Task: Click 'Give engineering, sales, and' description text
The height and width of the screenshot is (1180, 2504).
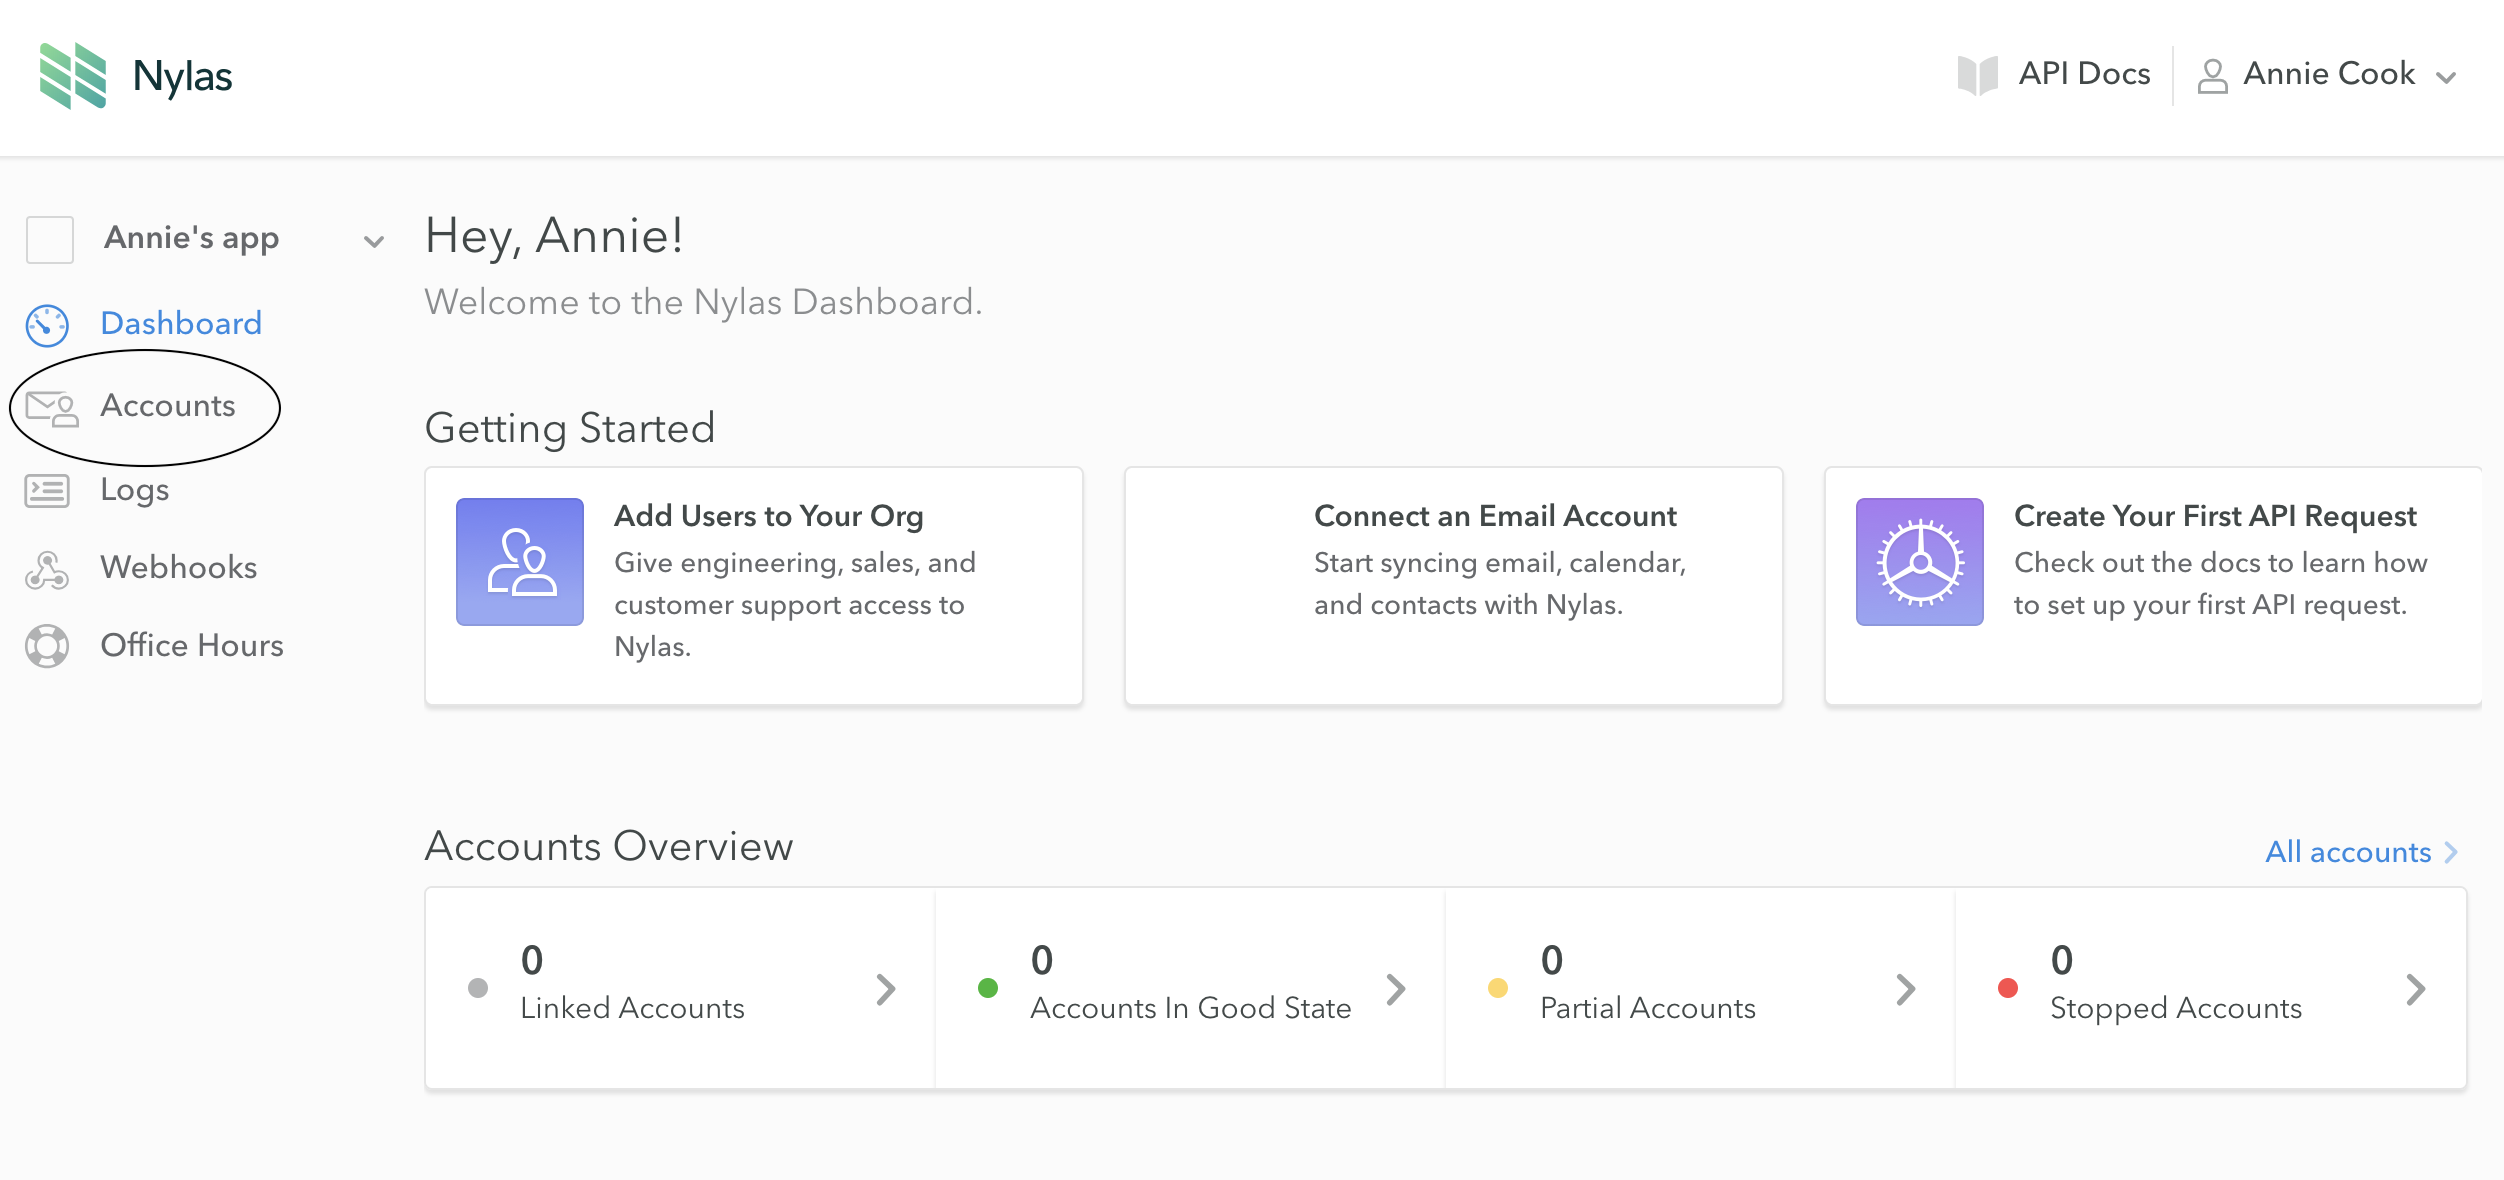Action: coord(795,563)
